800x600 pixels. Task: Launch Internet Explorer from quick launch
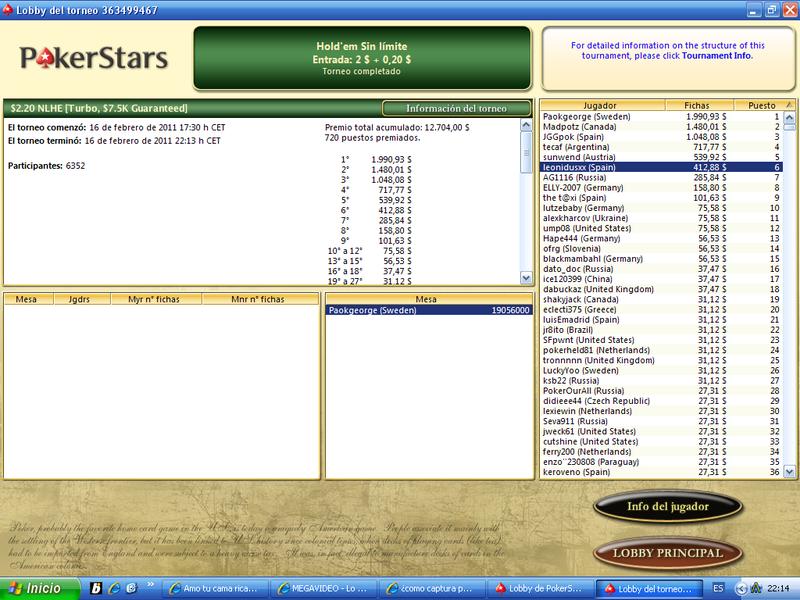coord(114,589)
